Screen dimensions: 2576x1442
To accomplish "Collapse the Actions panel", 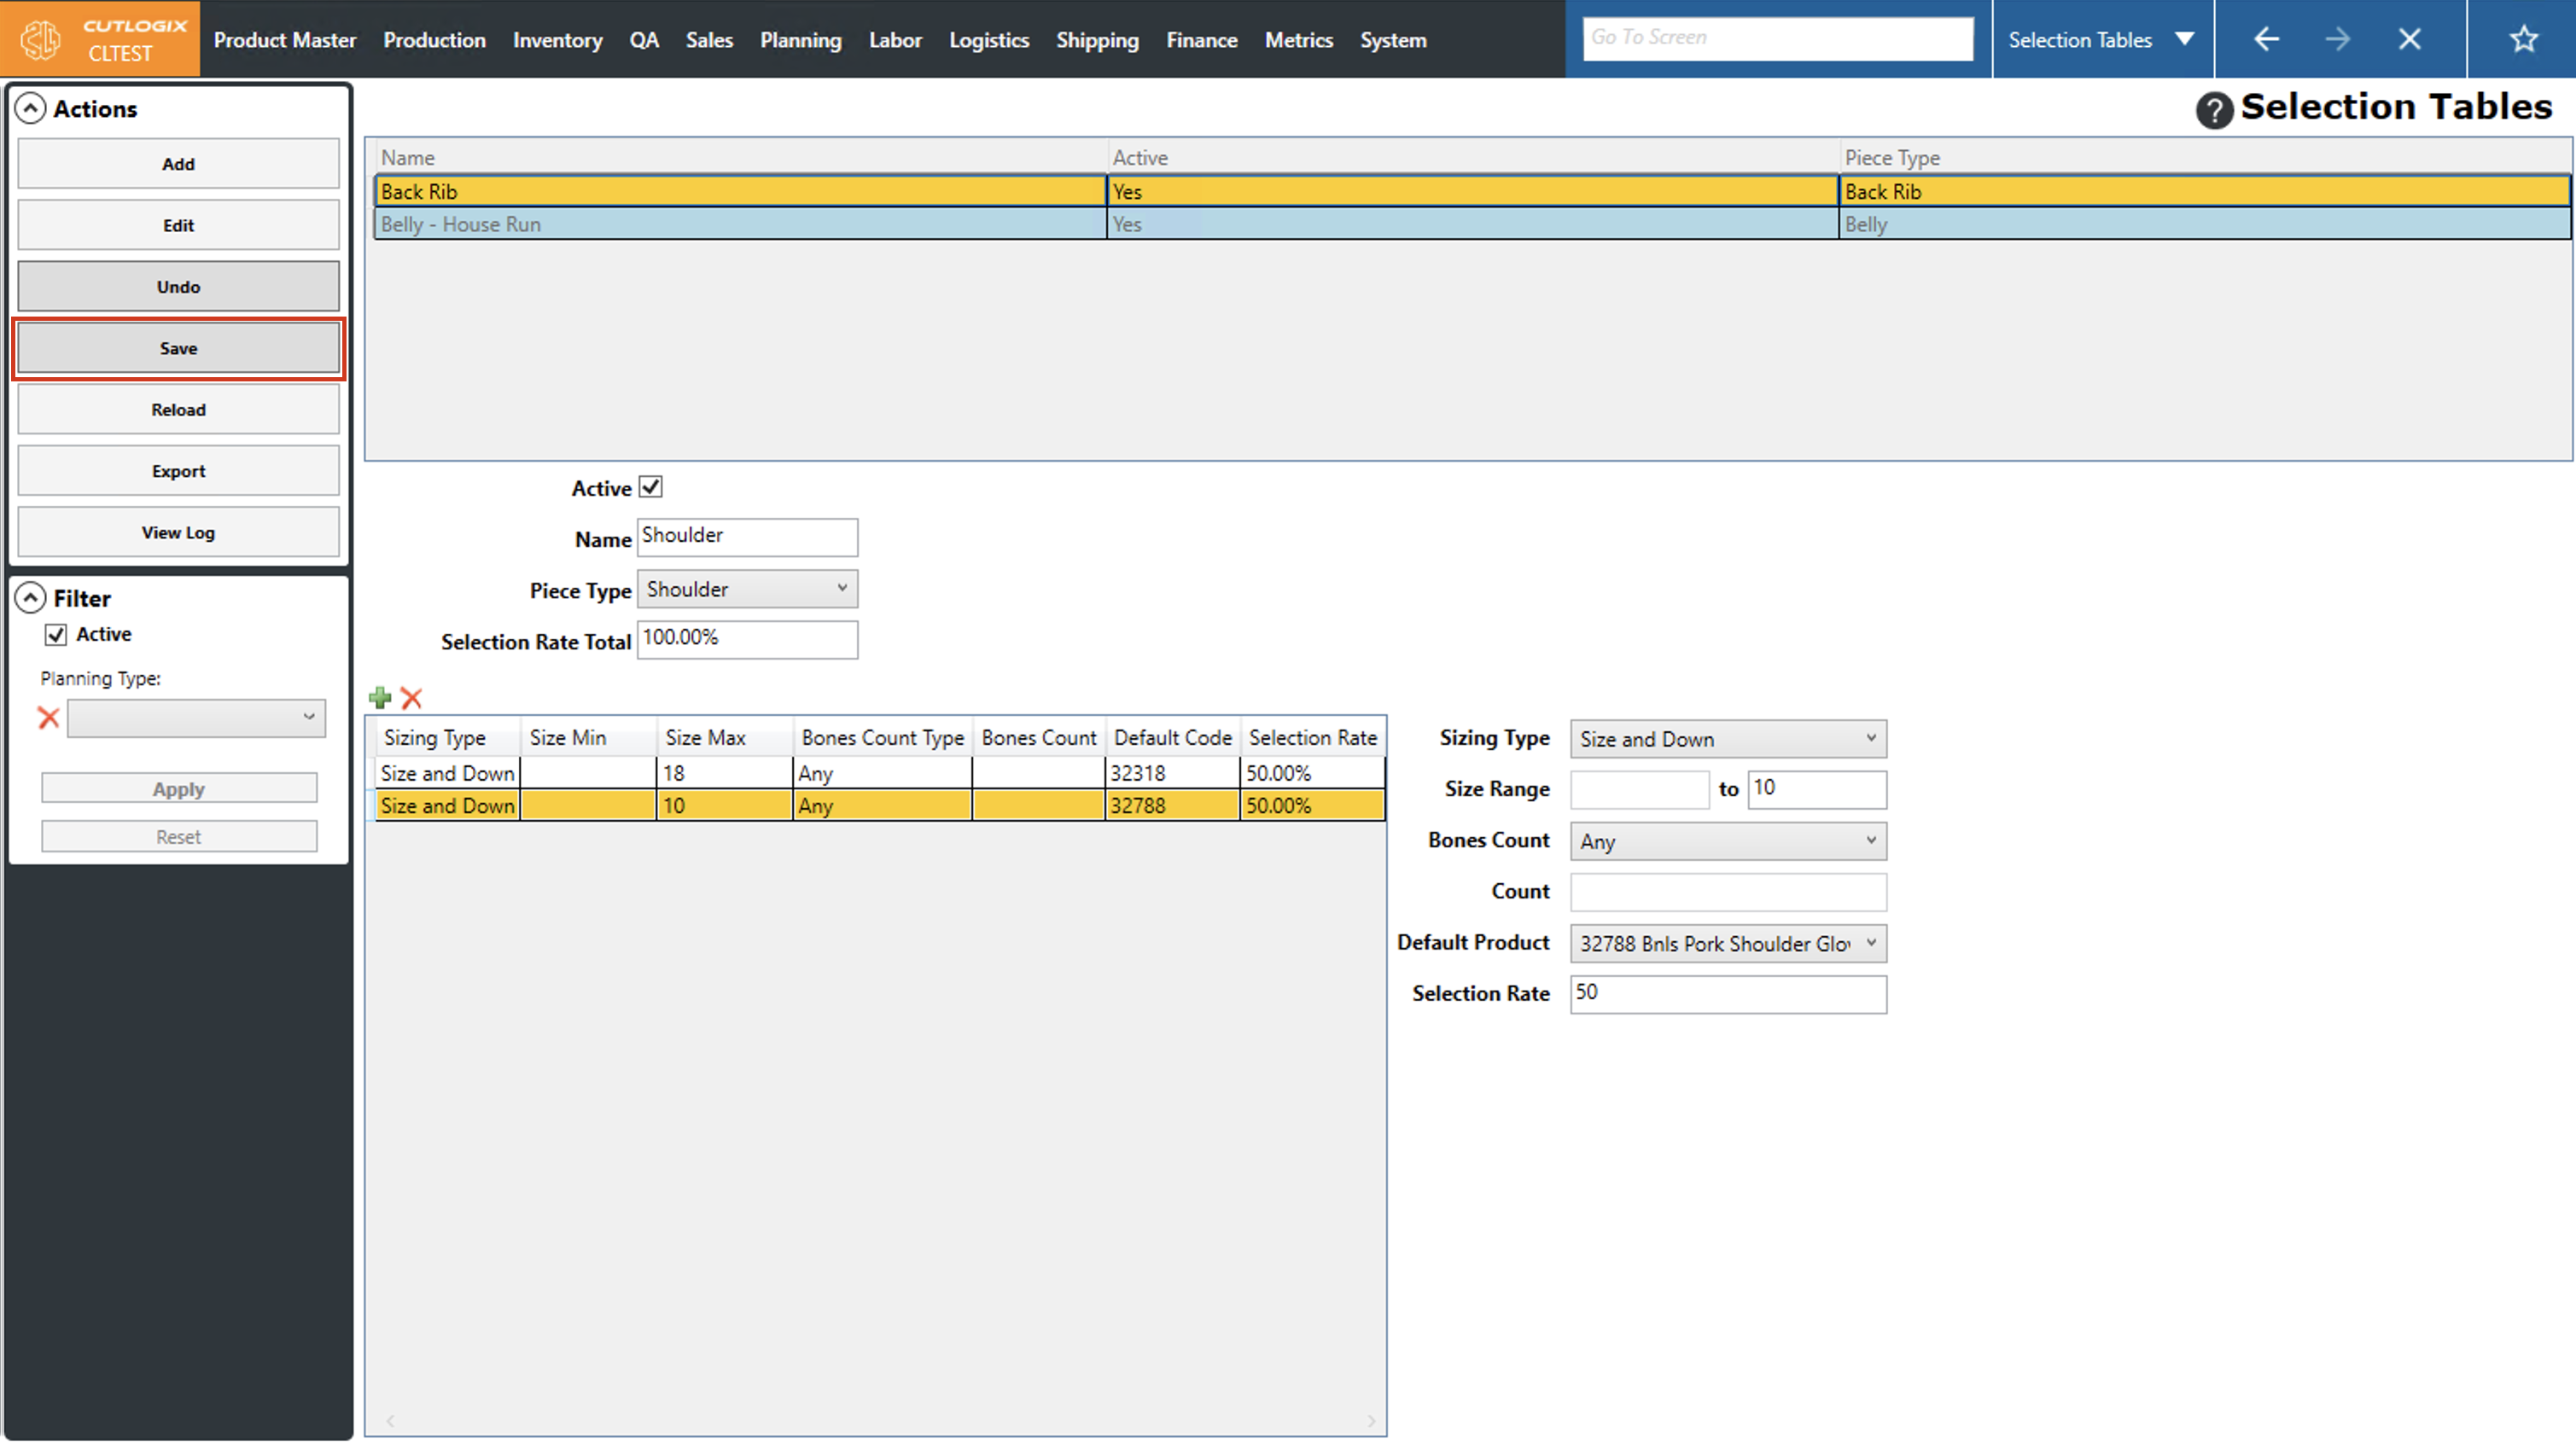I will 31,108.
